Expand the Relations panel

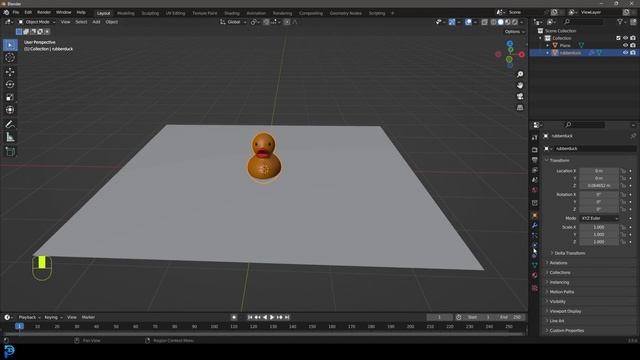tap(558, 263)
